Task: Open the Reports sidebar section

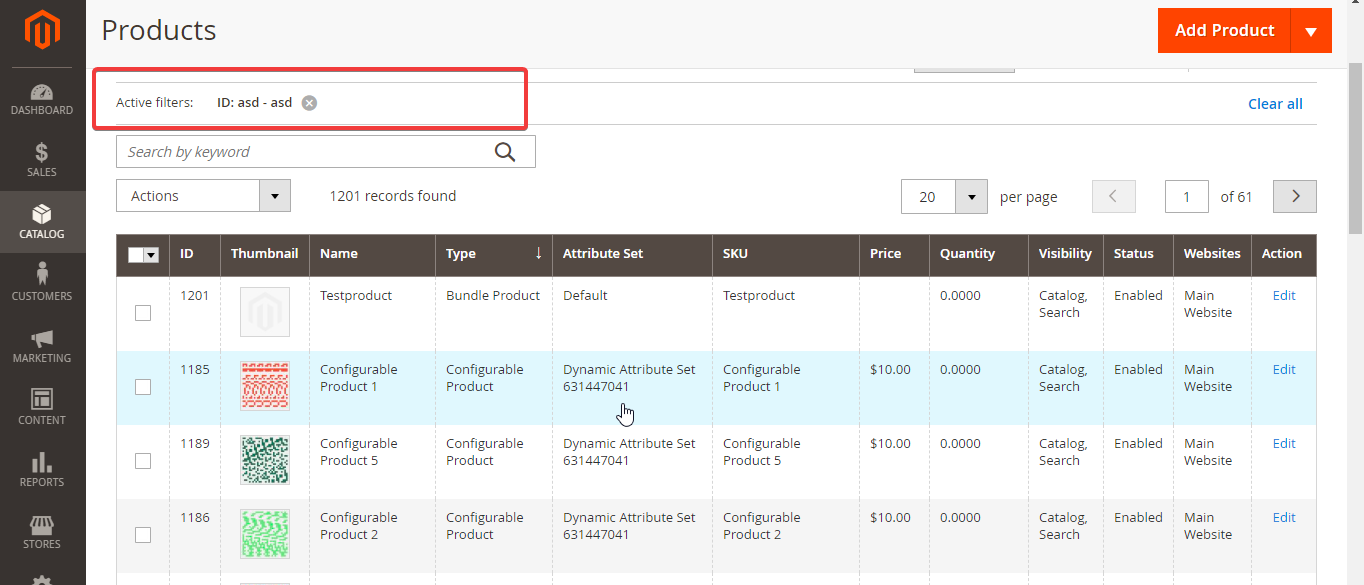Action: 41,468
